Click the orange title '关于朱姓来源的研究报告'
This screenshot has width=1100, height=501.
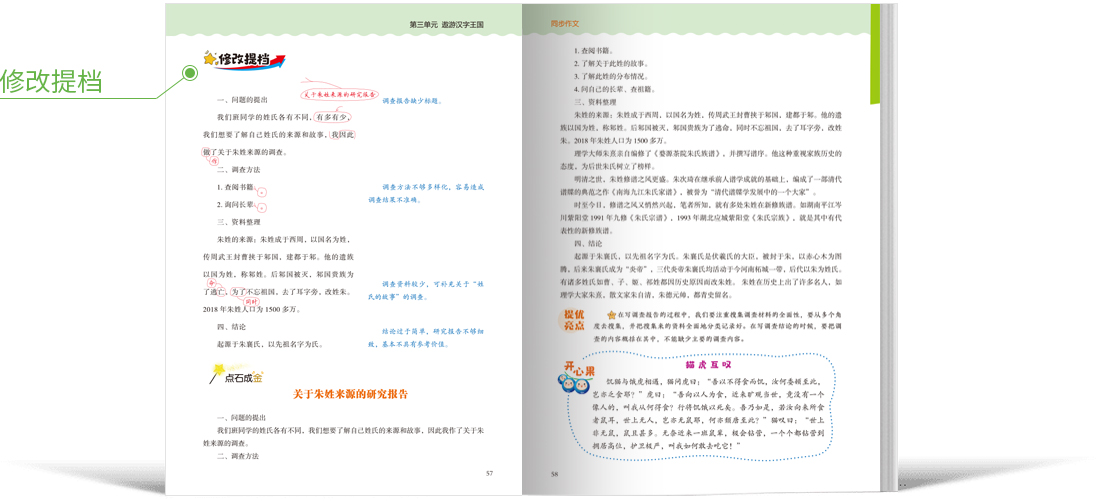pos(350,395)
